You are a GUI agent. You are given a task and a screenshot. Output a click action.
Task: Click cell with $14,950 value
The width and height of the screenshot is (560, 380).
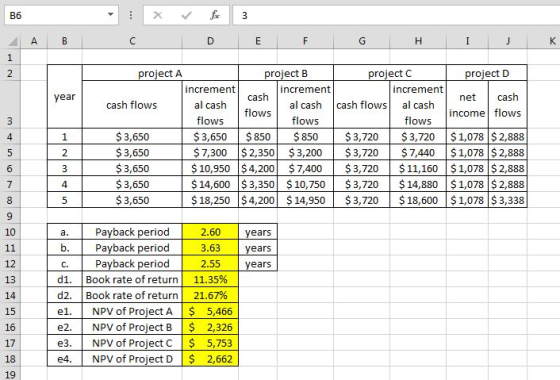(x=305, y=200)
